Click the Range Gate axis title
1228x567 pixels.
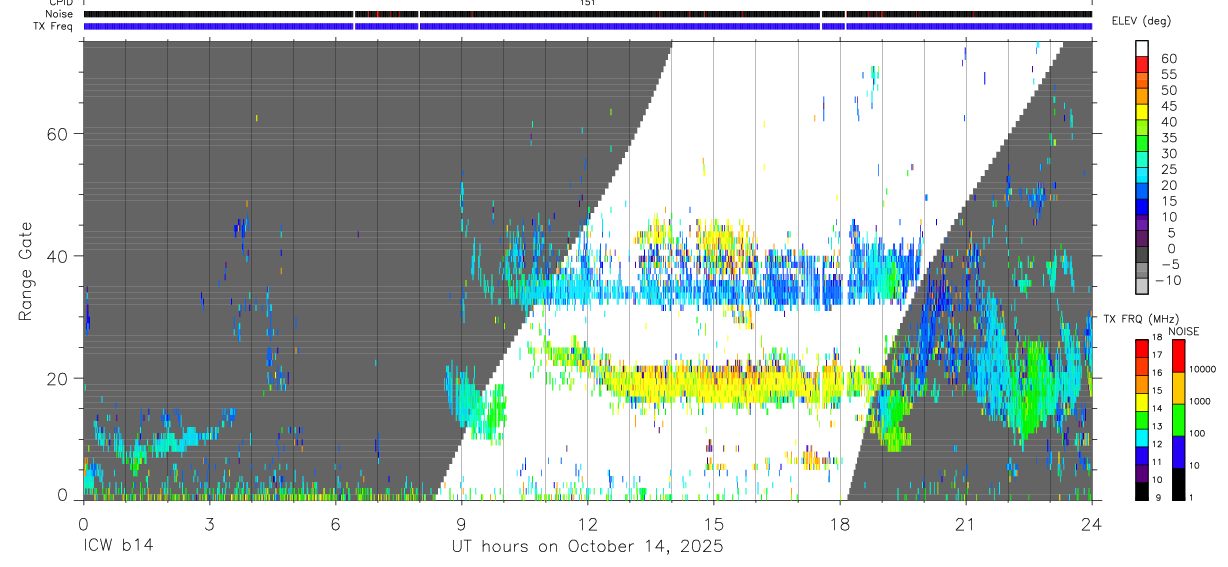25,271
